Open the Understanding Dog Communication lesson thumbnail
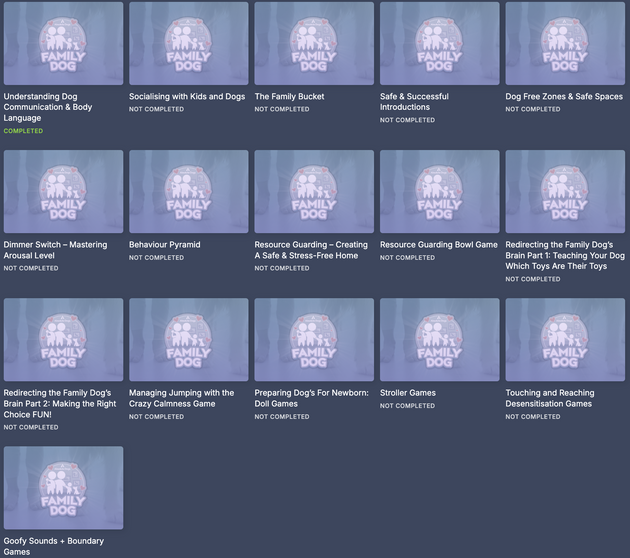630x558 pixels. click(63, 43)
